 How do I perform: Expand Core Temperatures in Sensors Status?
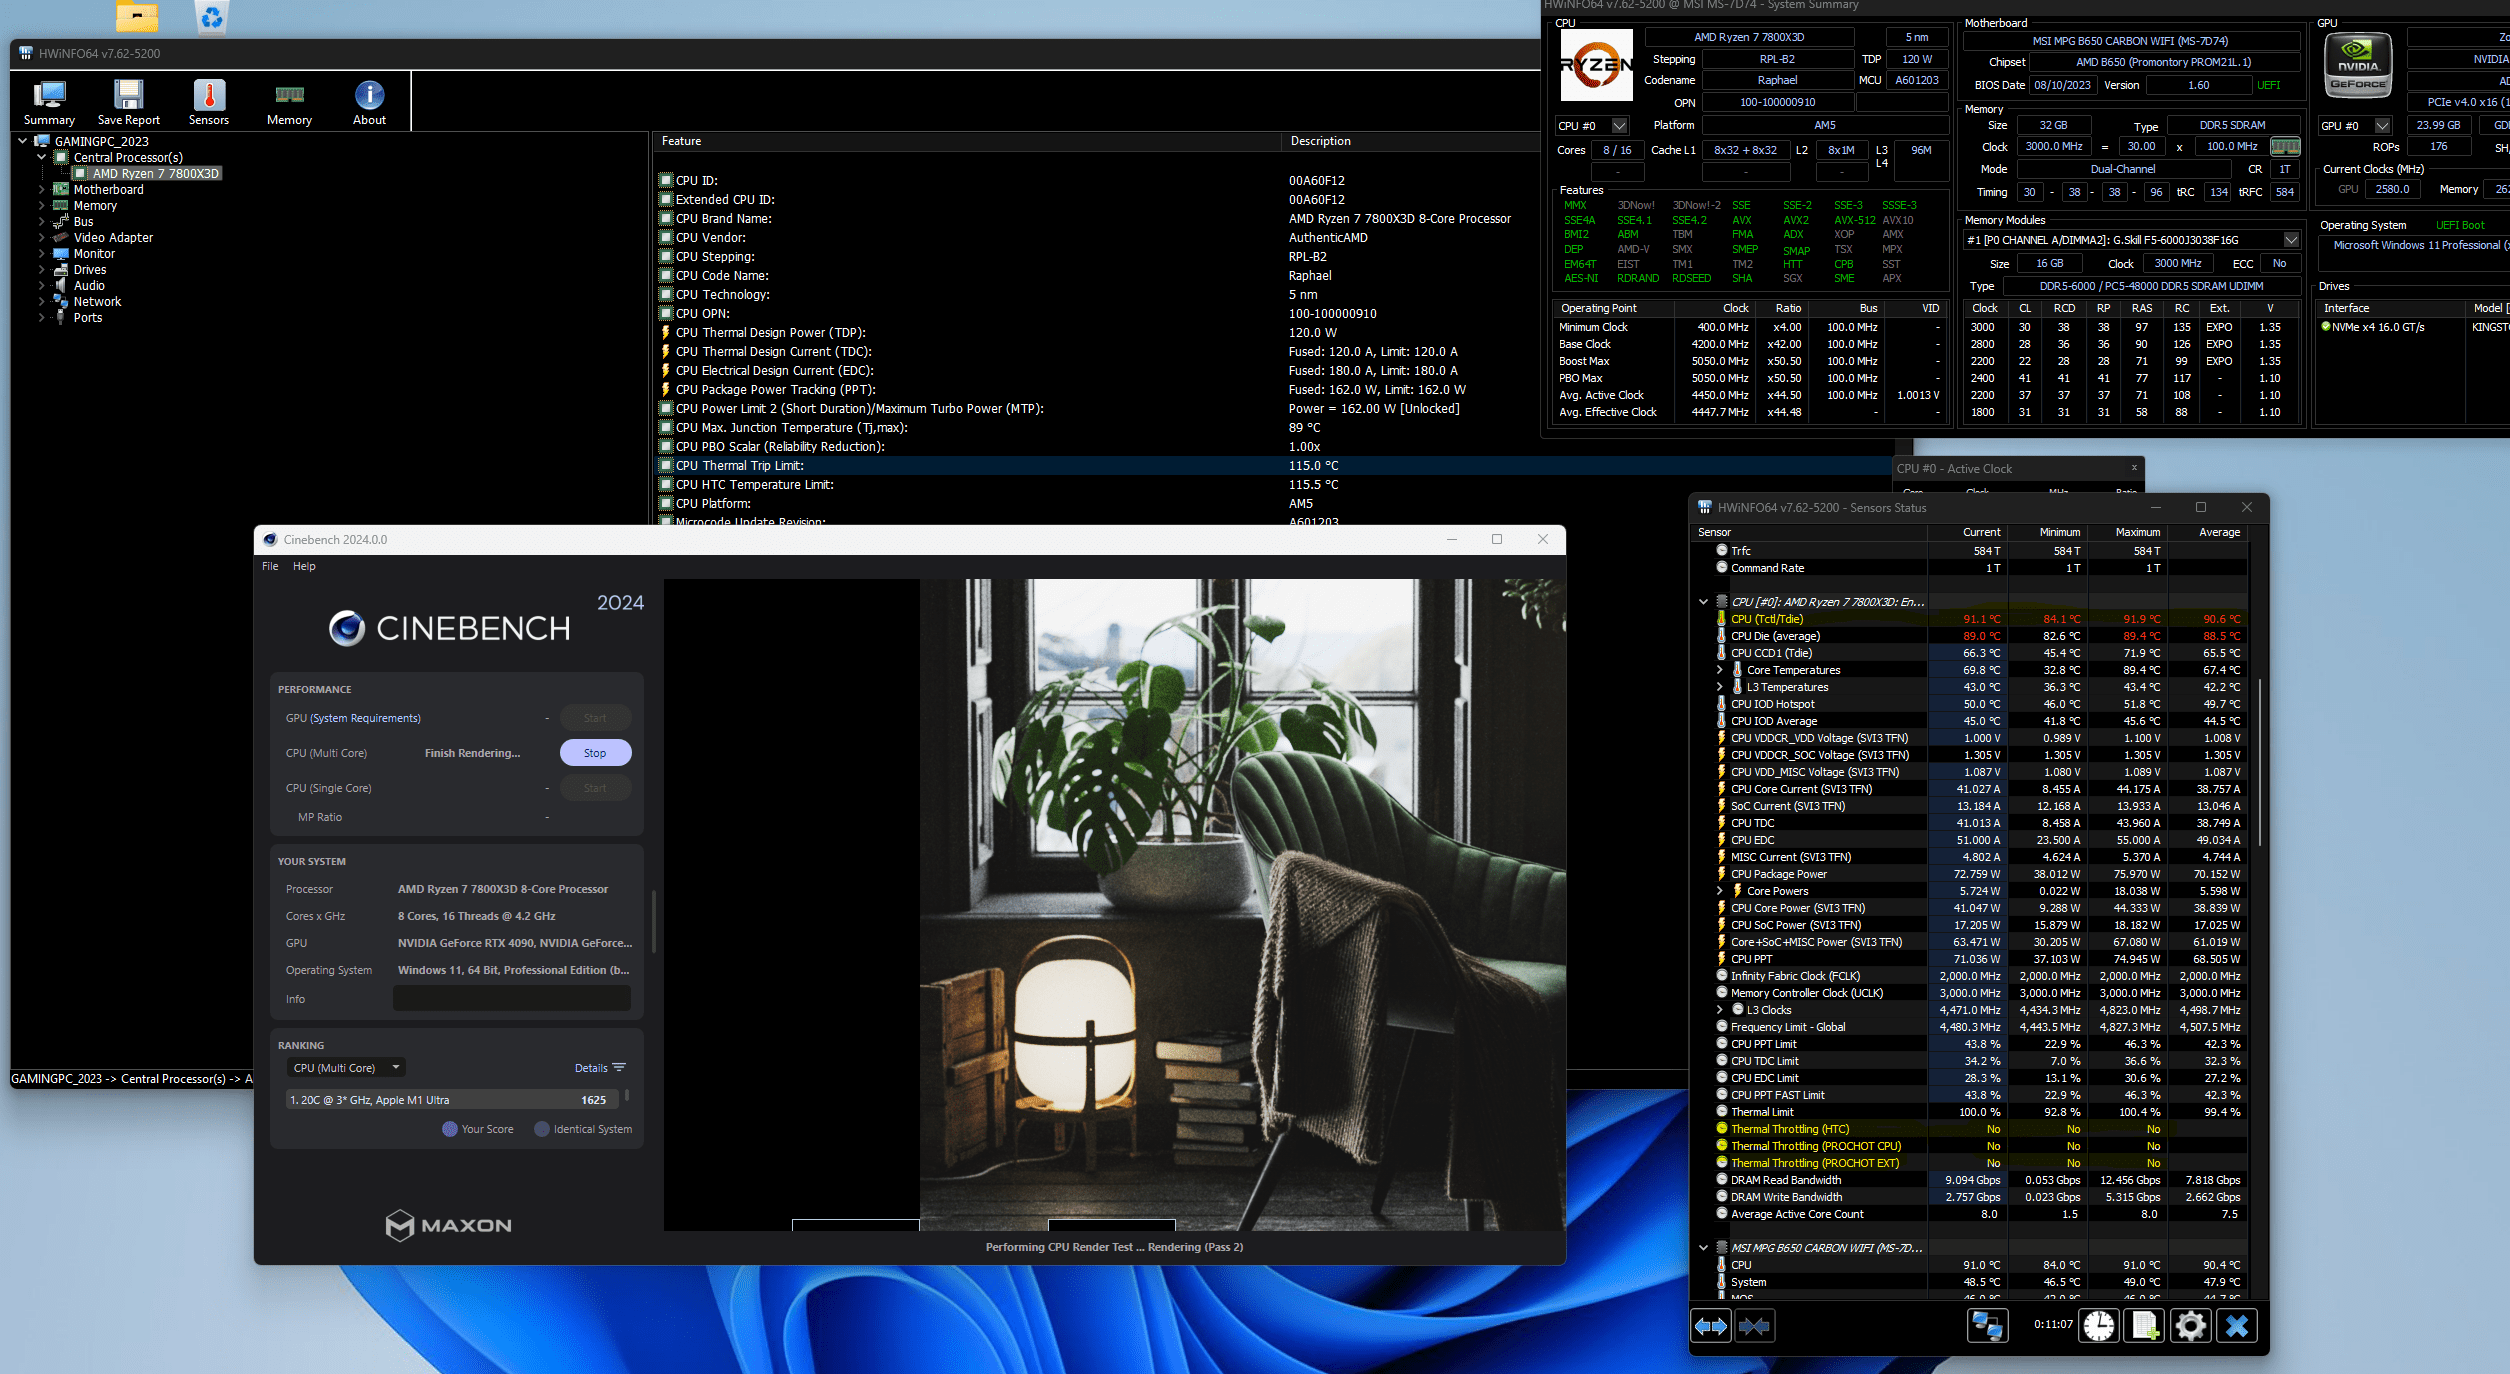tap(1720, 670)
